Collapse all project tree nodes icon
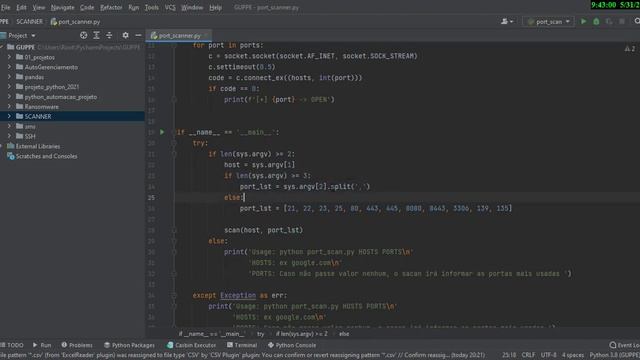The image size is (640, 360). tap(109, 36)
